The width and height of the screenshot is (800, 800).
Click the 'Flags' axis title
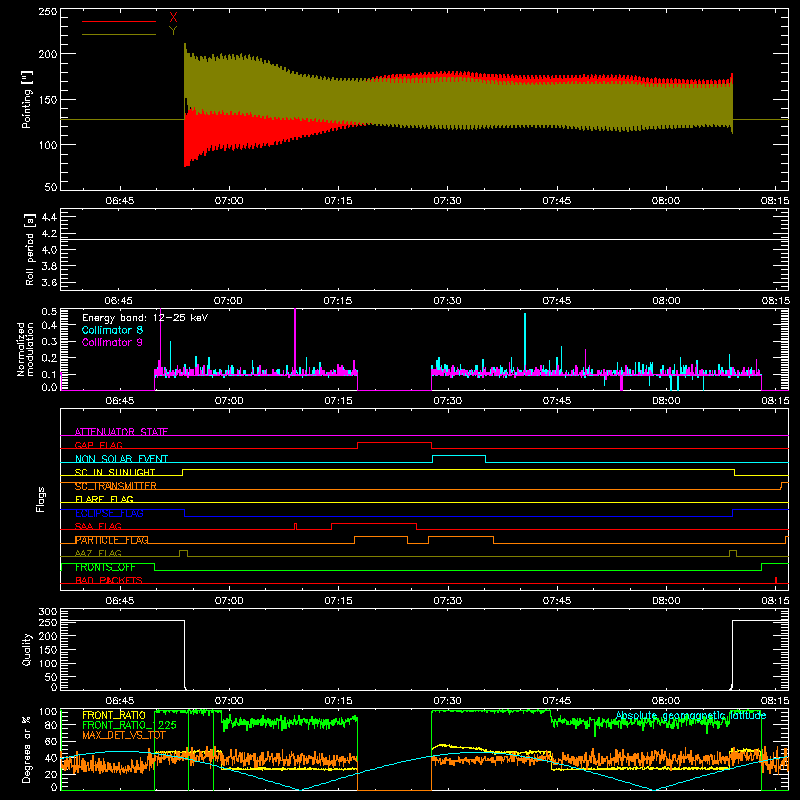(x=40, y=499)
